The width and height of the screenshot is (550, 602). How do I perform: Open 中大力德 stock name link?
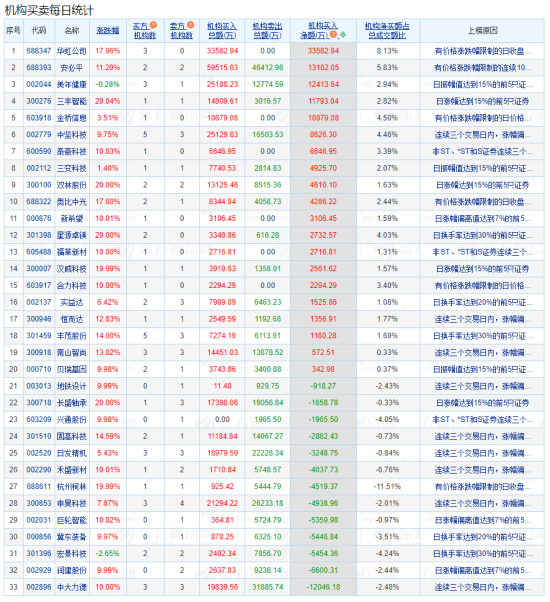(x=72, y=587)
